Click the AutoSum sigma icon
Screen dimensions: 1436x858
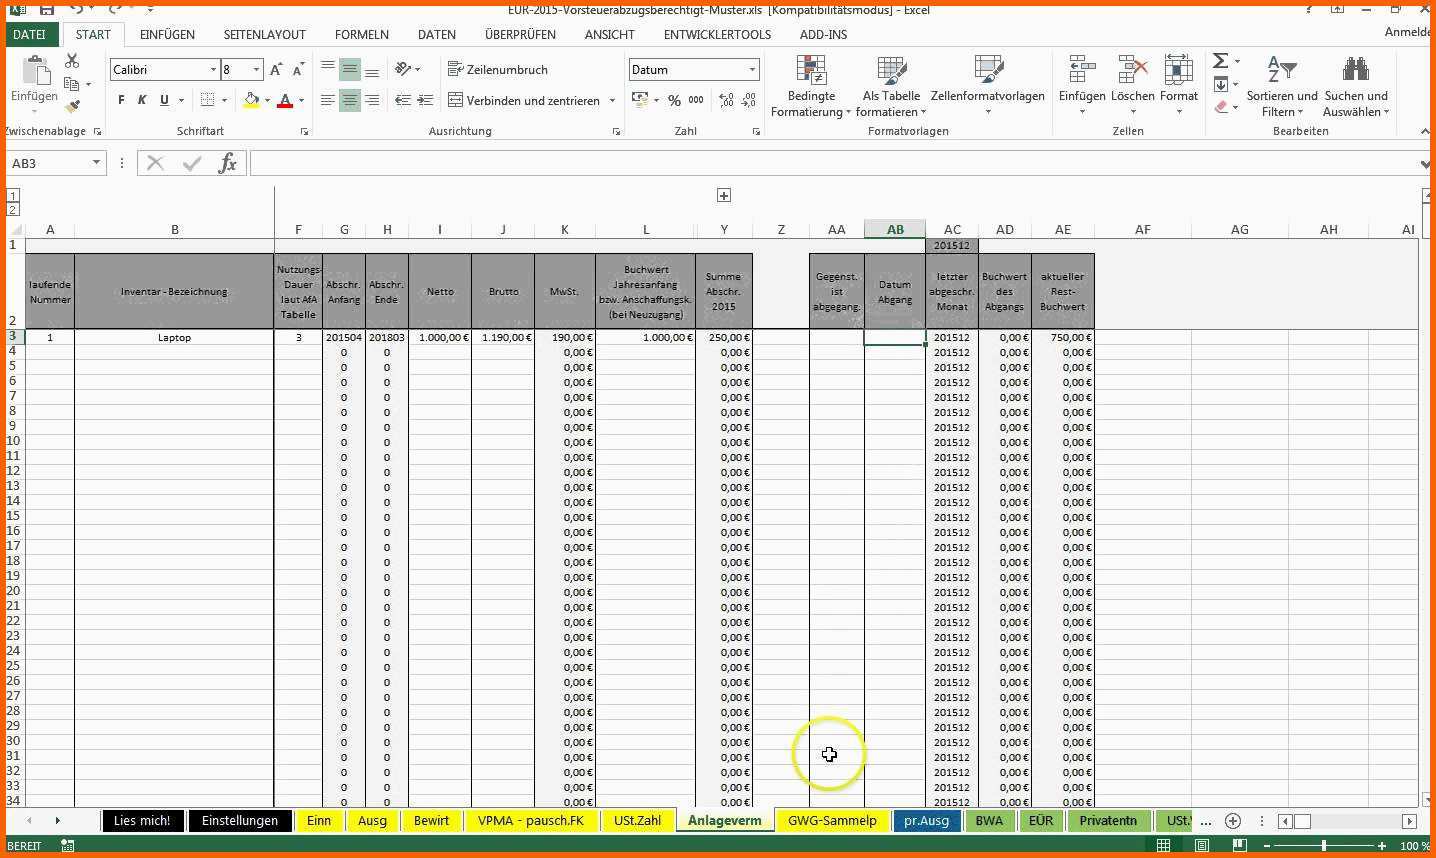coord(1220,62)
